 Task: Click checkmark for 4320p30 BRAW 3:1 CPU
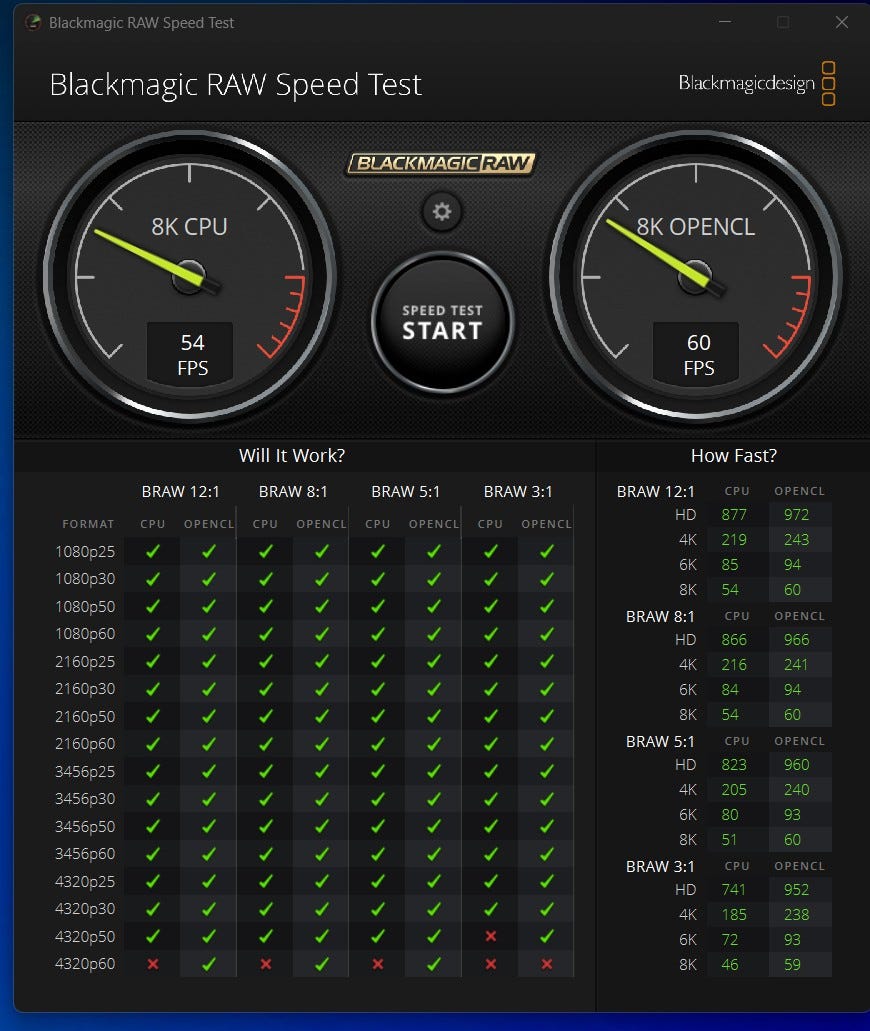coord(491,909)
